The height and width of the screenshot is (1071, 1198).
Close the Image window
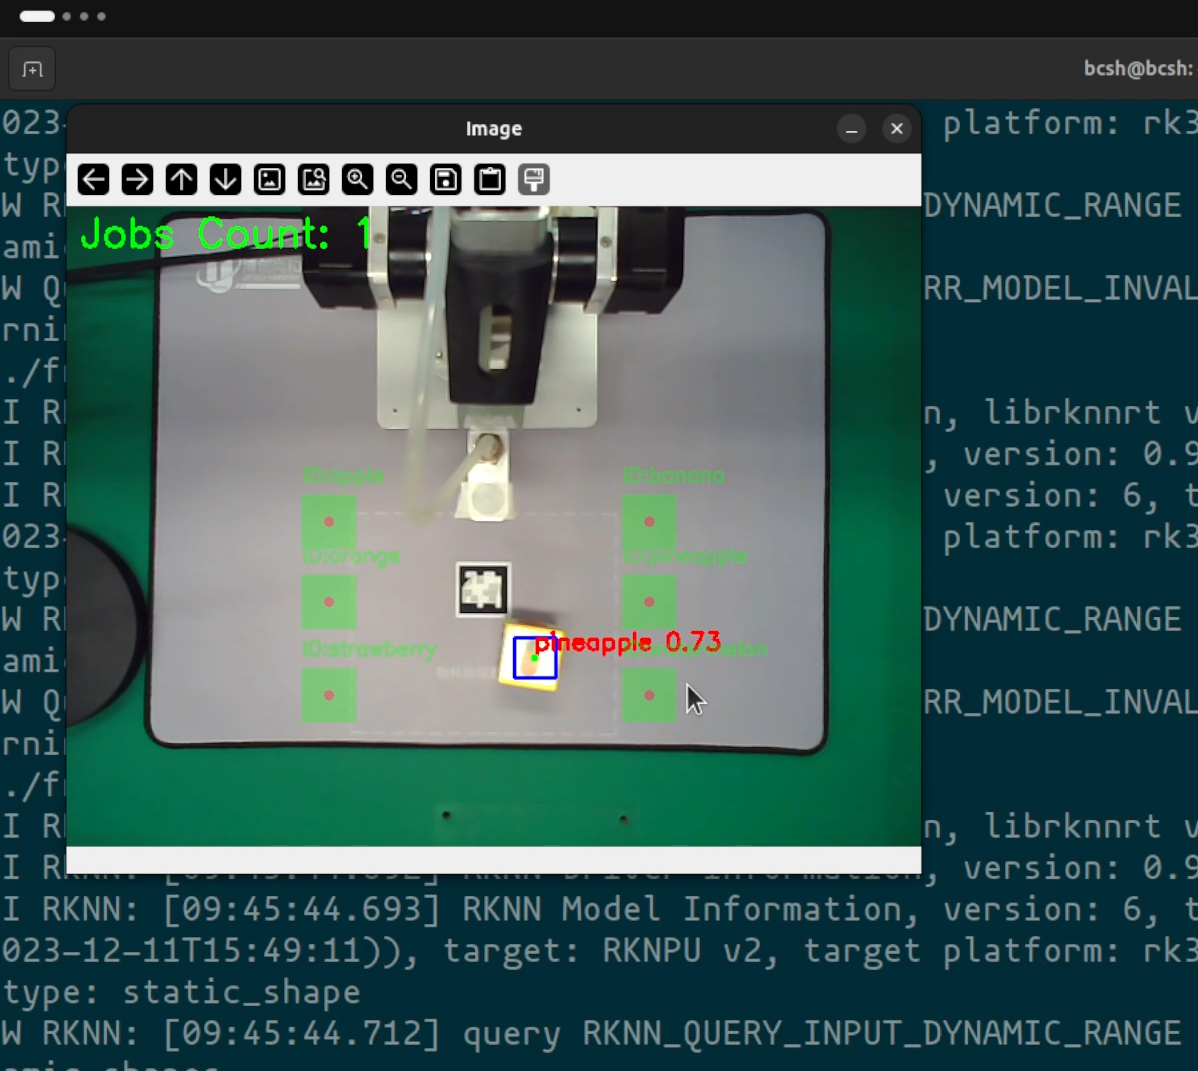pos(897,129)
